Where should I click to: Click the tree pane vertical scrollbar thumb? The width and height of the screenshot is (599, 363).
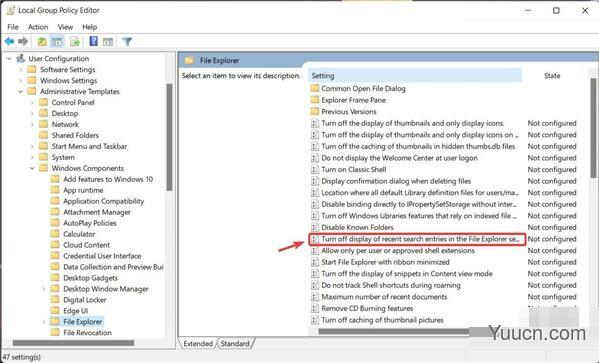click(x=169, y=137)
